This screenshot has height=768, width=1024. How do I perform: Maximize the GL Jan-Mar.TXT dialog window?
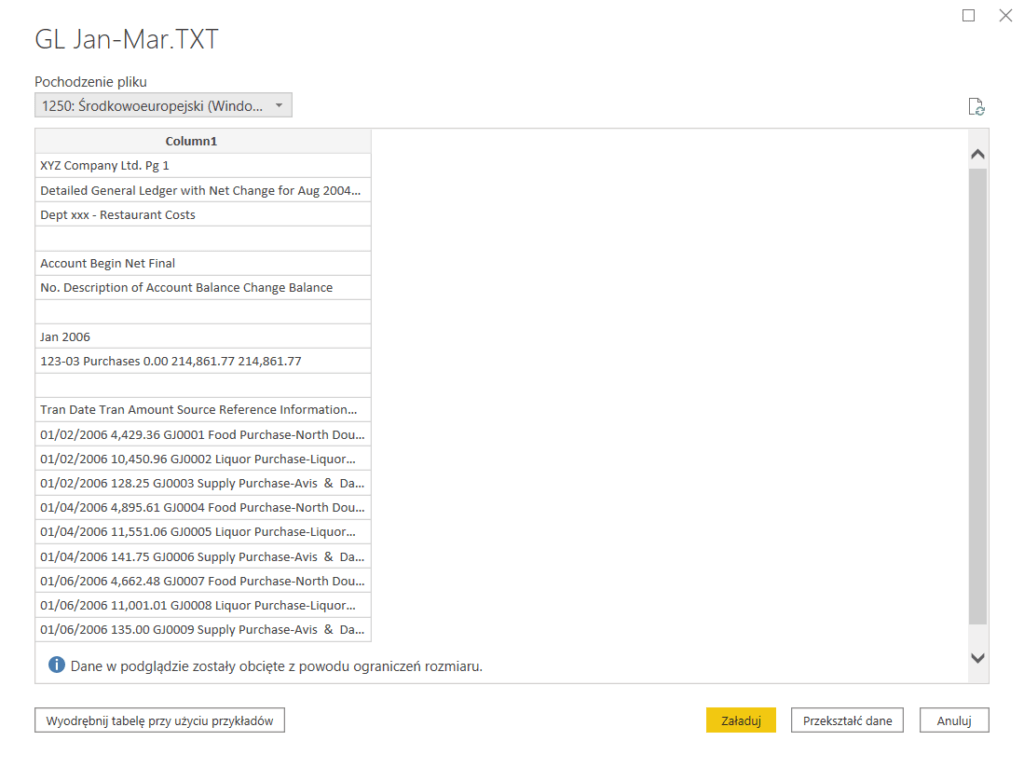click(968, 16)
